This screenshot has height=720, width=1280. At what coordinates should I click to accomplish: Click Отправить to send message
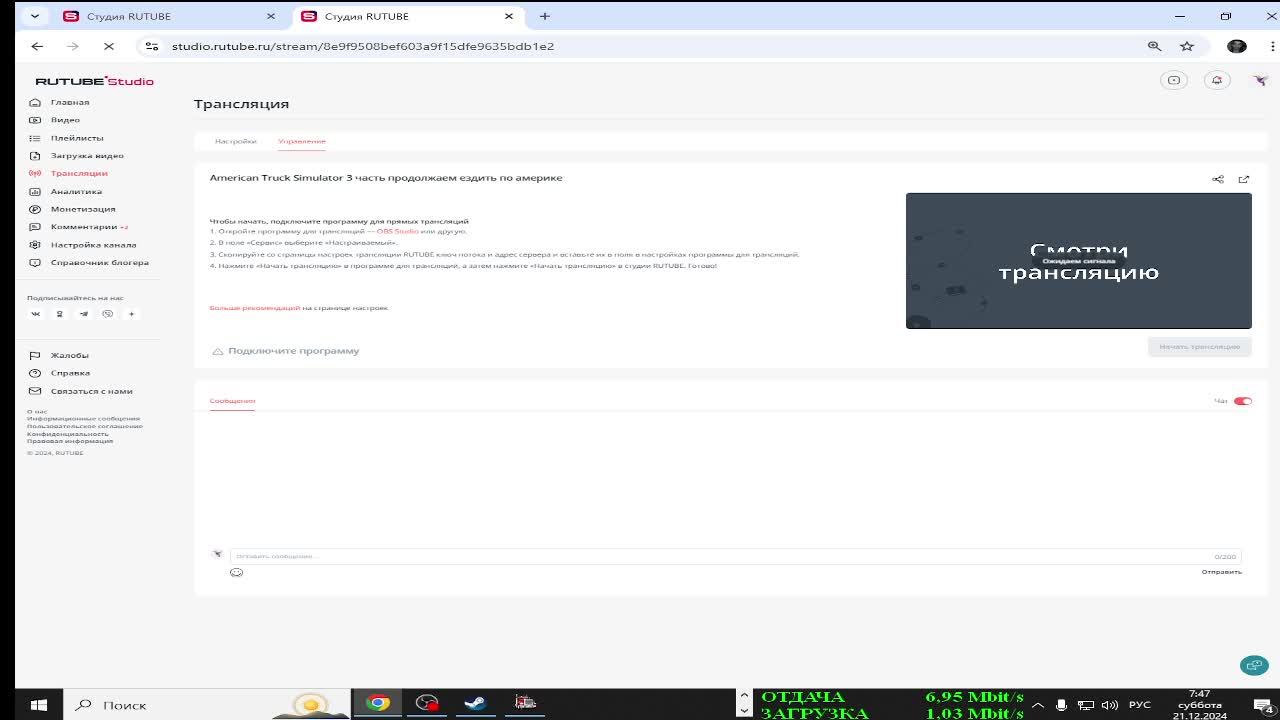pyautogui.click(x=1222, y=572)
